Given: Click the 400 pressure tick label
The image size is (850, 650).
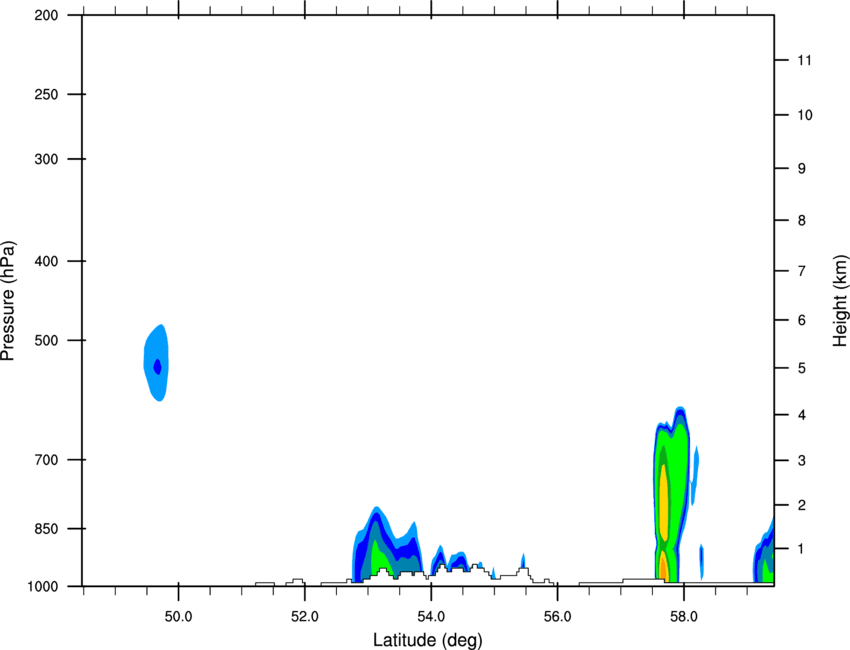Looking at the screenshot, I should 46,261.
